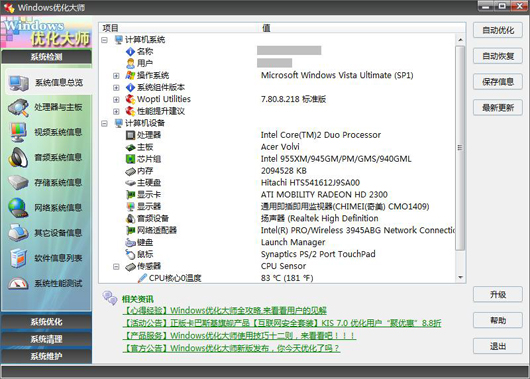This screenshot has width=530, height=379.
Task: Collapse the 计算机设备 tree node
Action: [104, 123]
